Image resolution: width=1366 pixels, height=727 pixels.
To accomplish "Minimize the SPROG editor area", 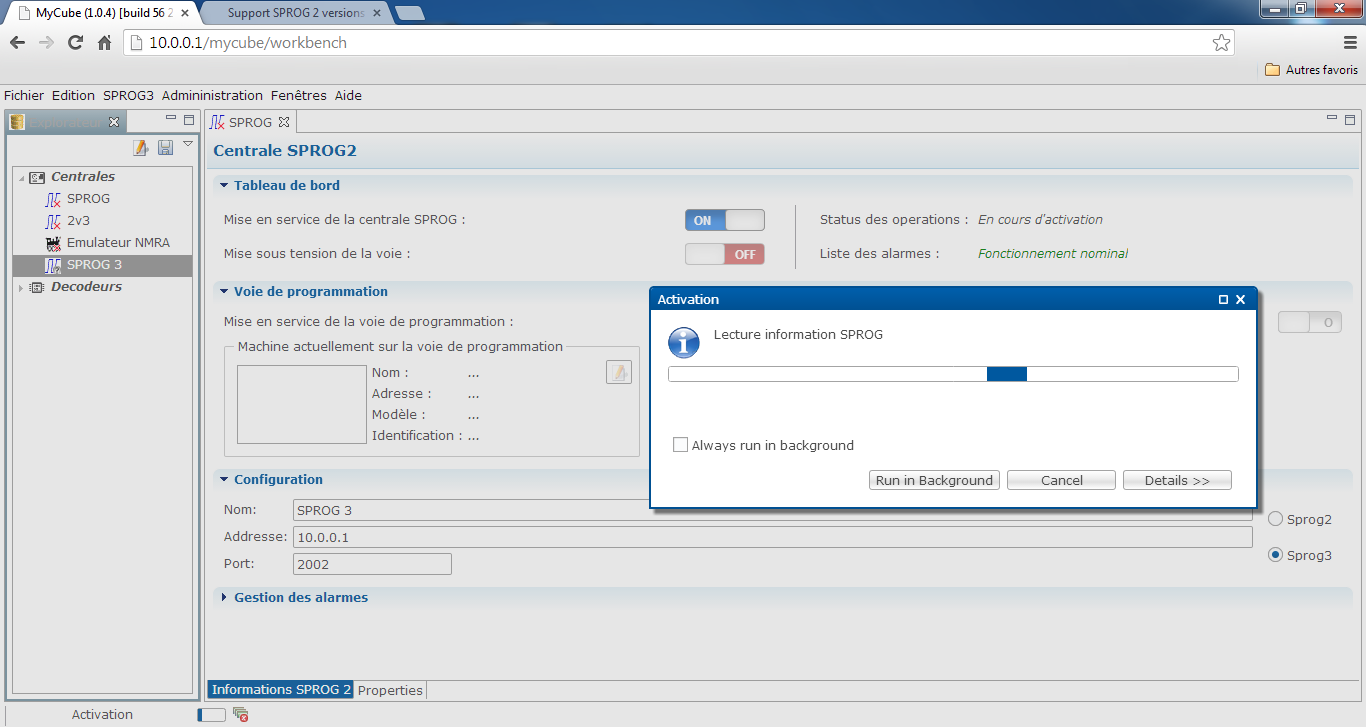I will tap(1331, 118).
